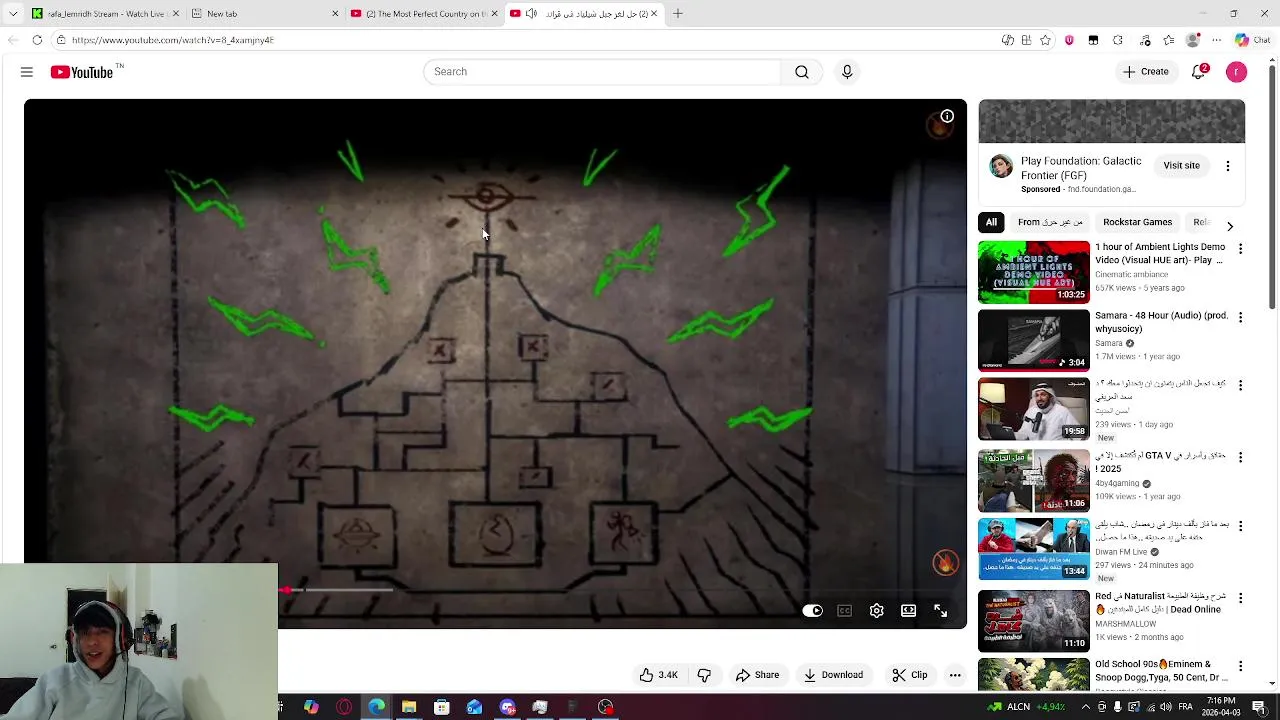
Task: Open YouTube notifications bell
Action: [1199, 72]
